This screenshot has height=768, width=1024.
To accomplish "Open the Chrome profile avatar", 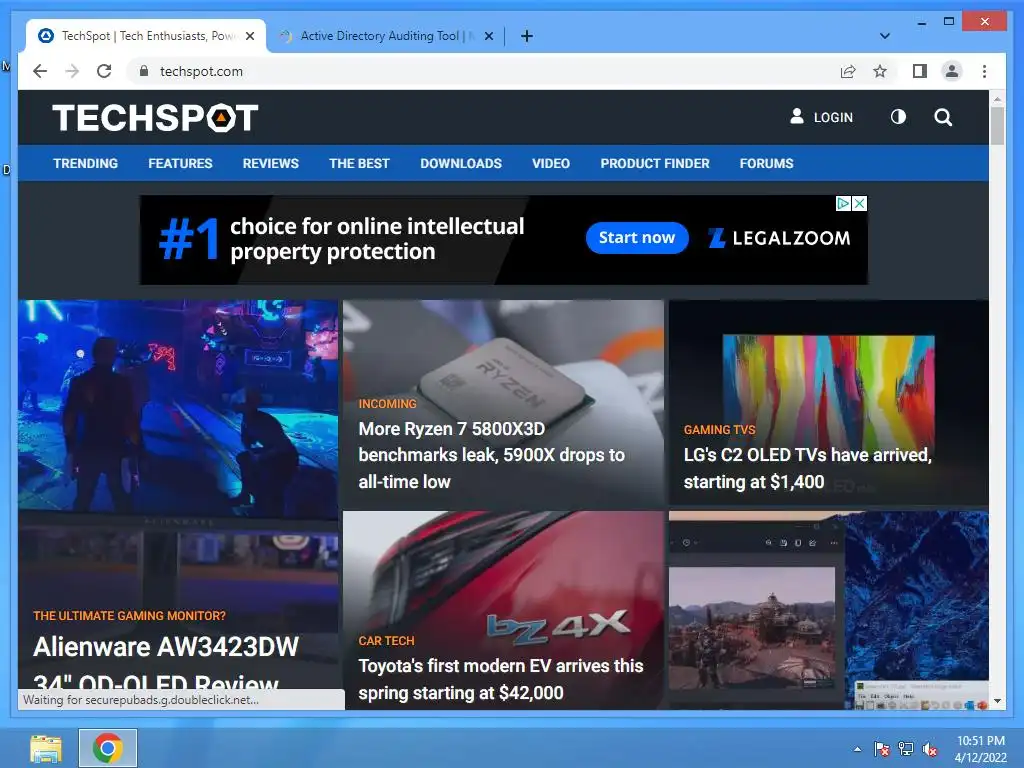I will point(952,71).
